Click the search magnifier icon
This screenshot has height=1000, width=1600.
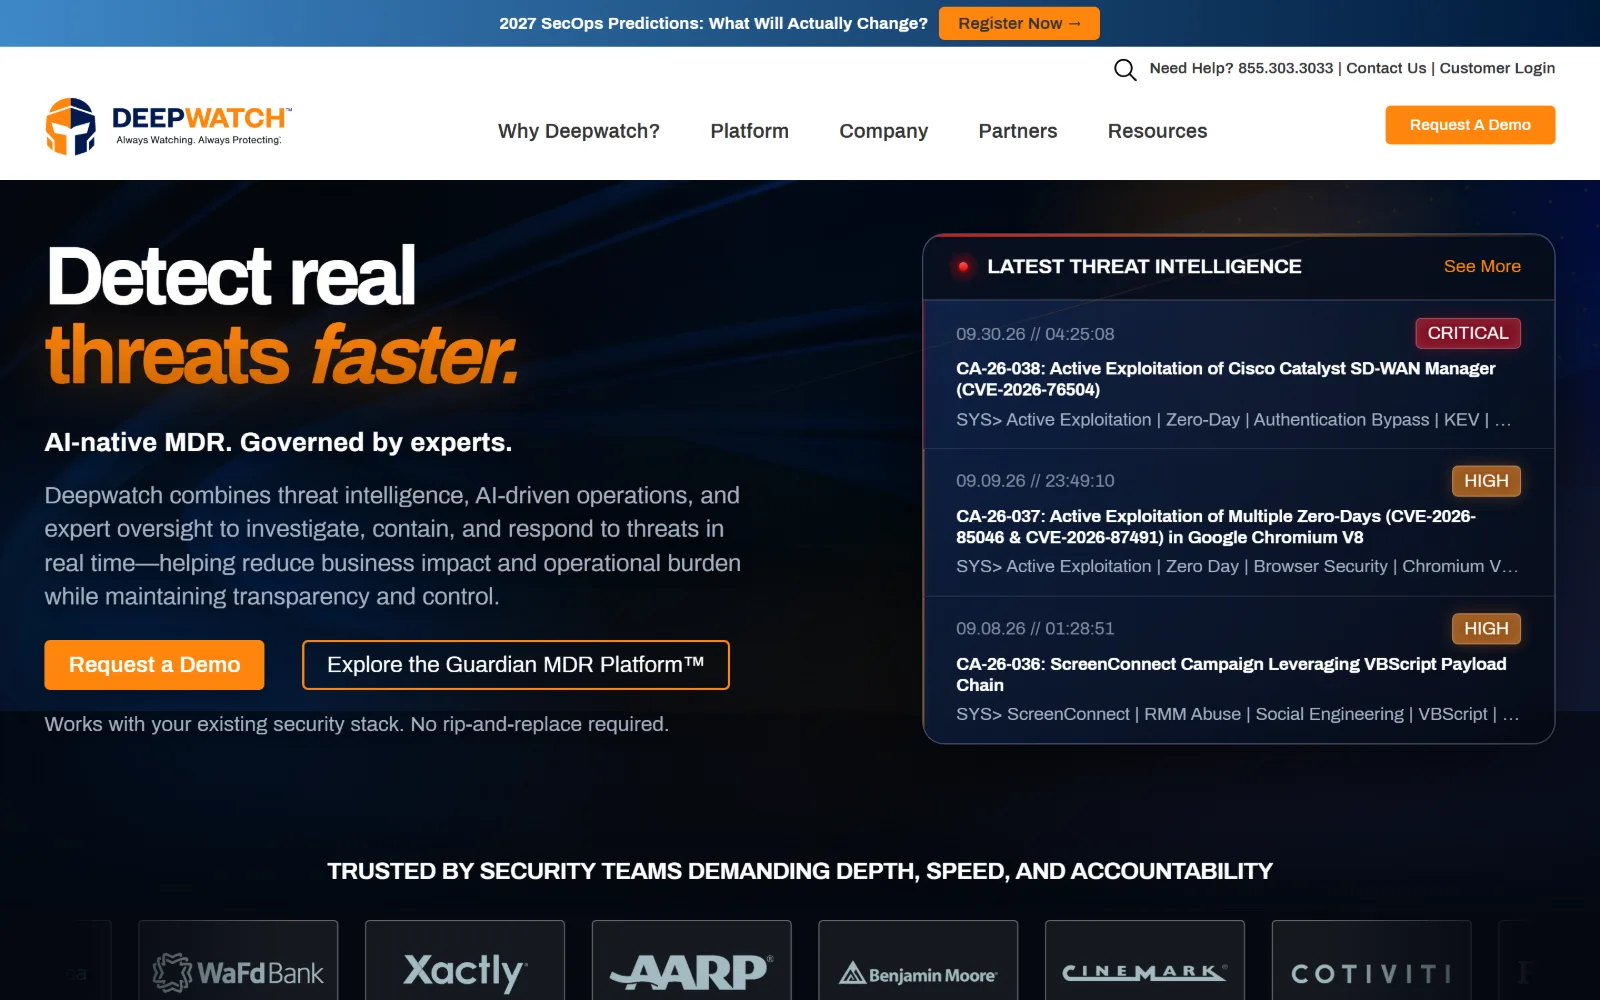[x=1125, y=69]
